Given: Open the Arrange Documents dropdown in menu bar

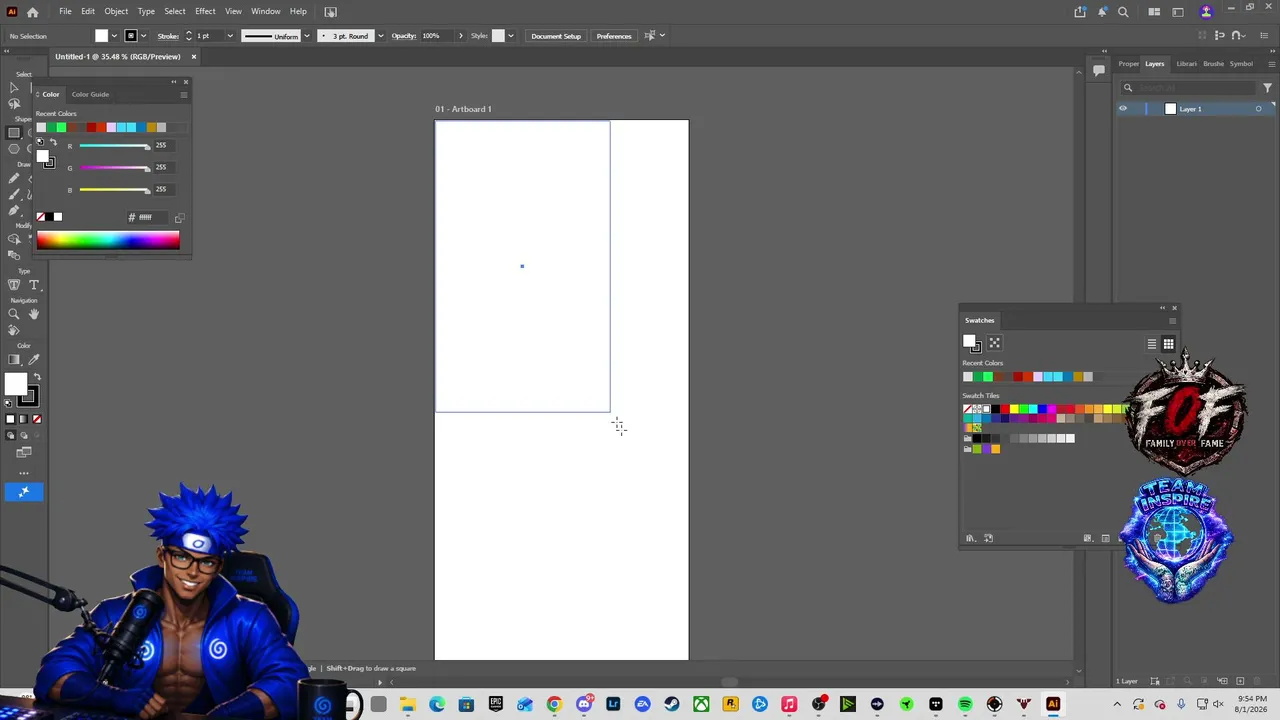Looking at the screenshot, I should (x=1154, y=12).
